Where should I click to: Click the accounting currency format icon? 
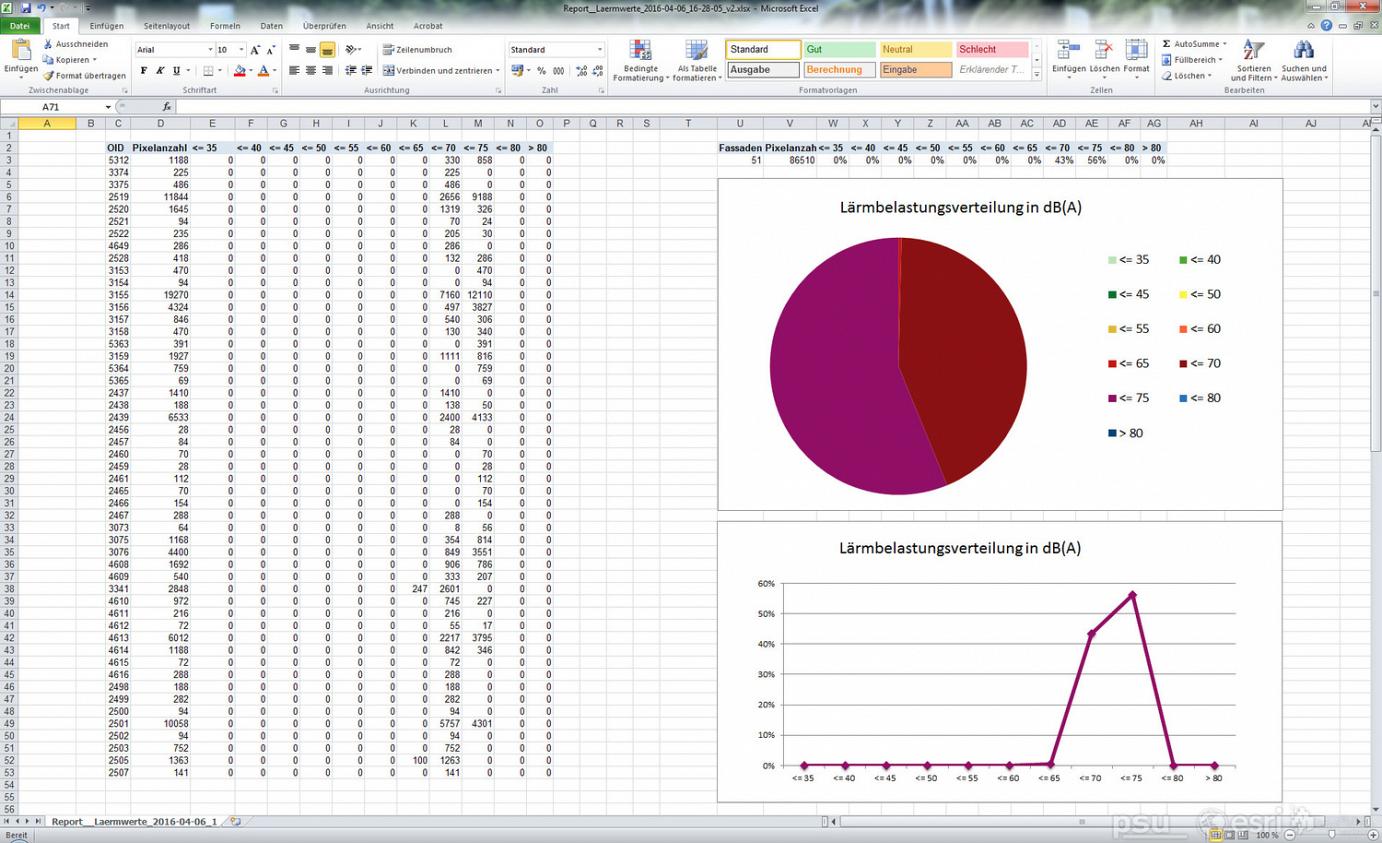(518, 71)
